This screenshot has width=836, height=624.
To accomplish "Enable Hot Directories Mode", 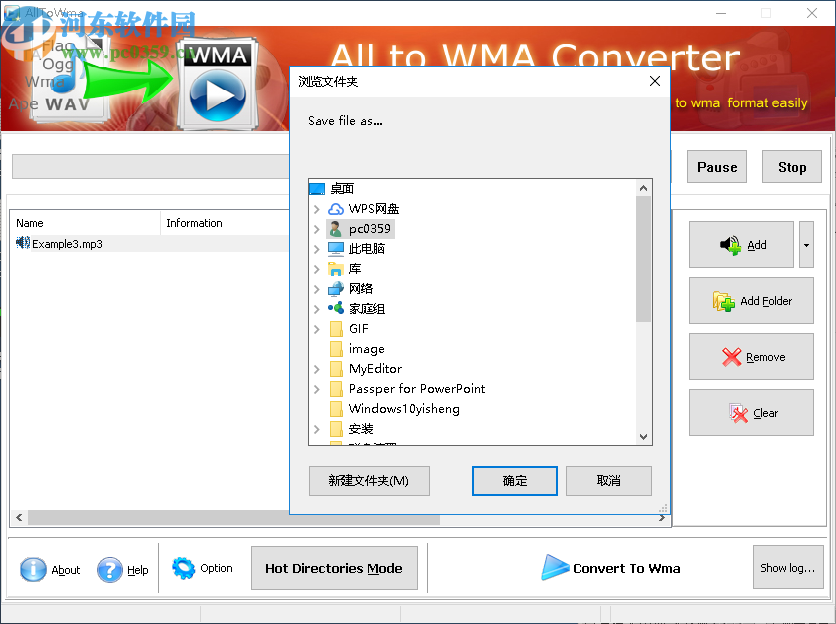I will pyautogui.click(x=334, y=567).
